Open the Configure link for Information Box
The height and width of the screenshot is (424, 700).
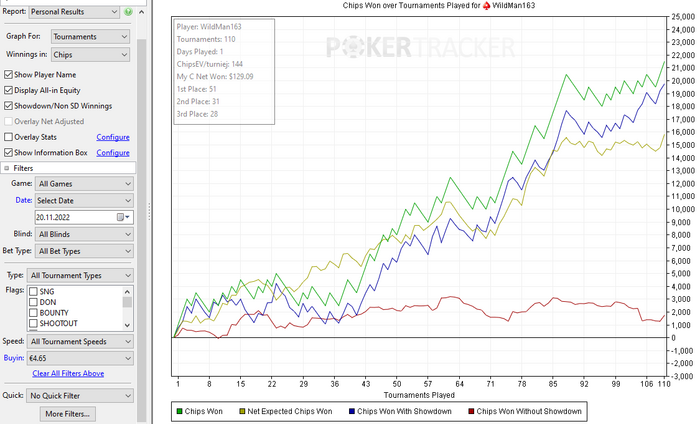point(113,153)
